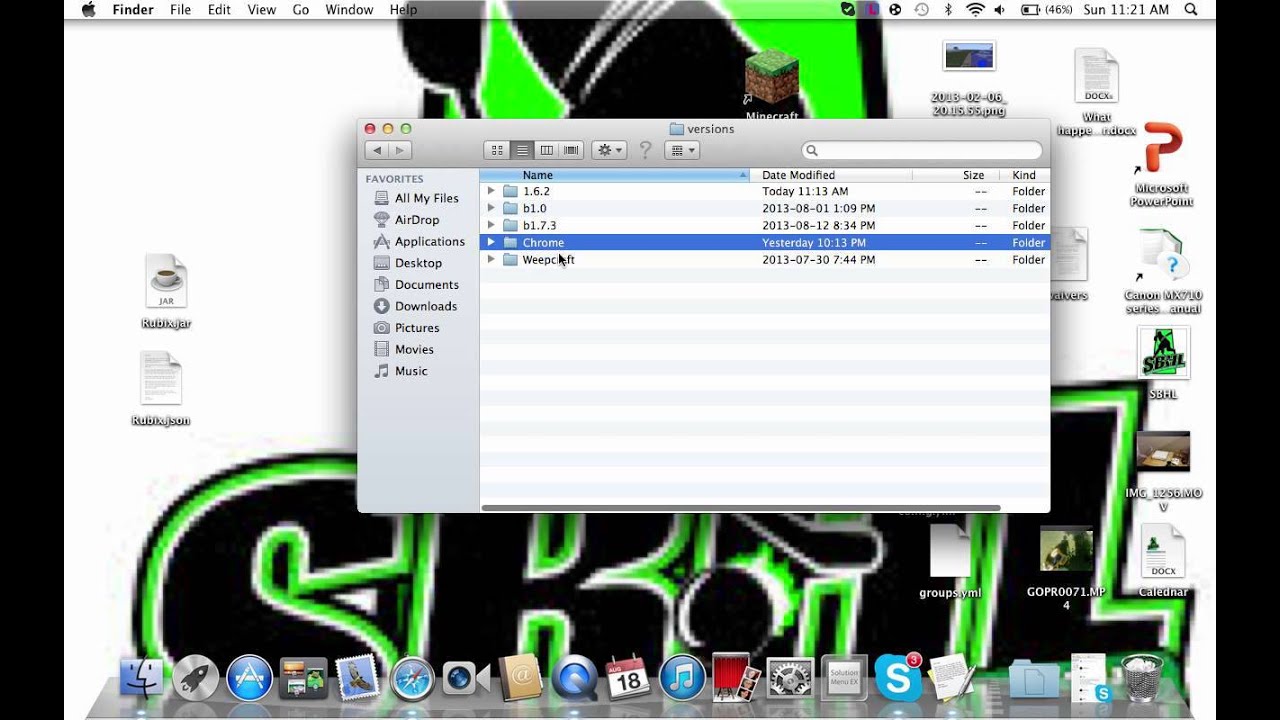Open Mail from the Dock
The width and height of the screenshot is (1280, 720).
[357, 677]
